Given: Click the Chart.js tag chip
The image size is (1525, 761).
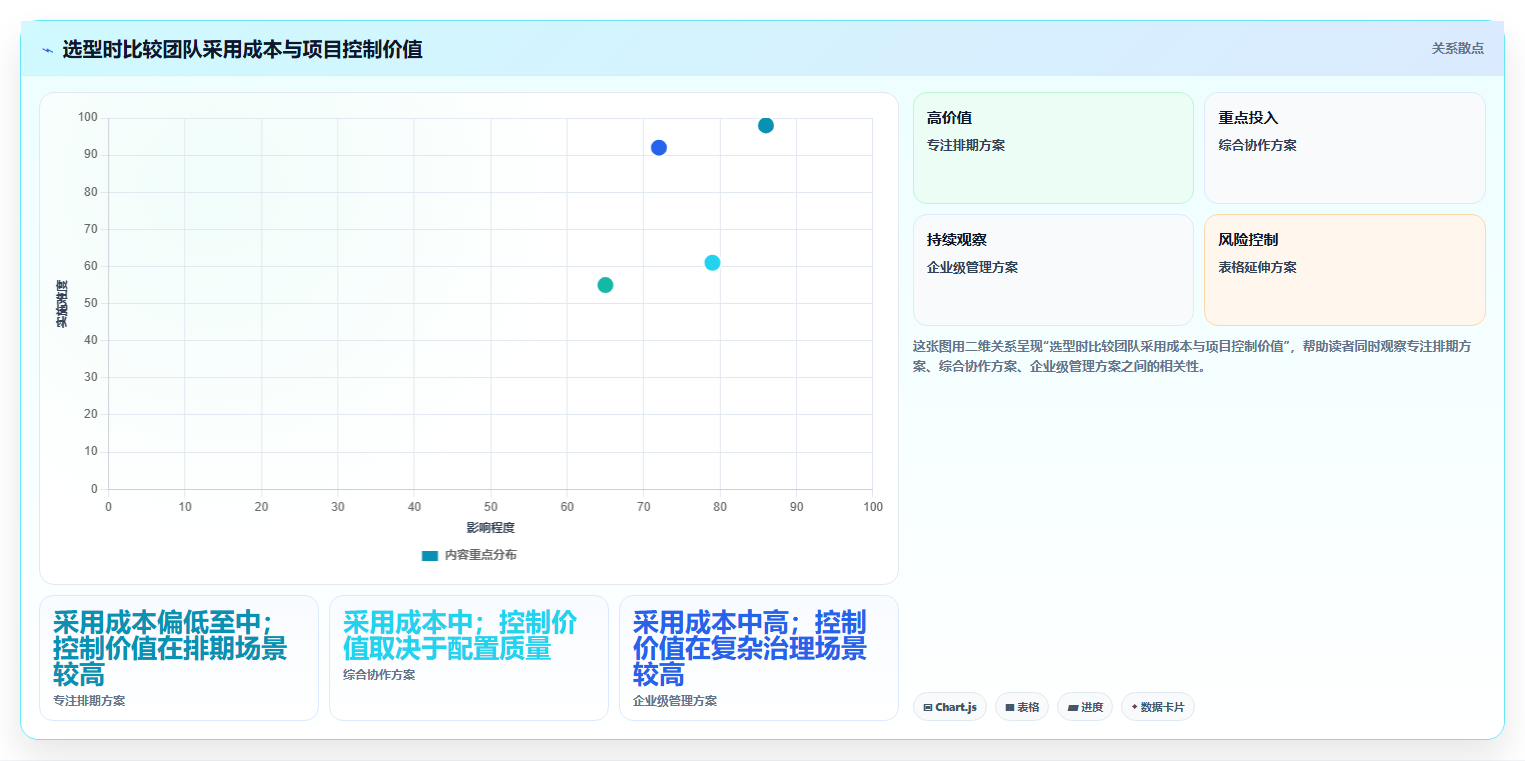Looking at the screenshot, I should 950,707.
